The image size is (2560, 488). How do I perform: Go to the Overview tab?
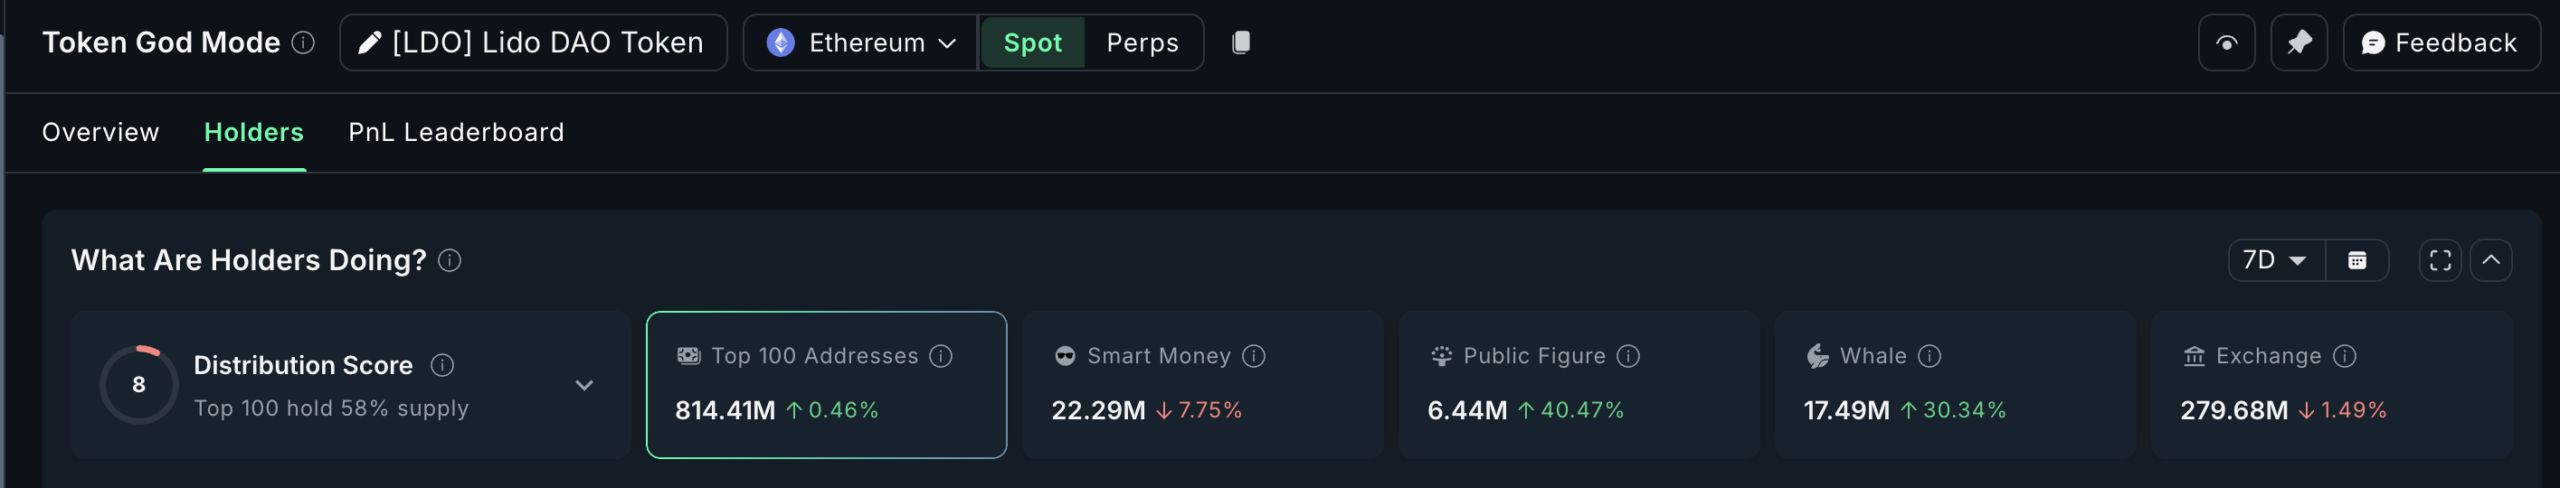click(101, 132)
